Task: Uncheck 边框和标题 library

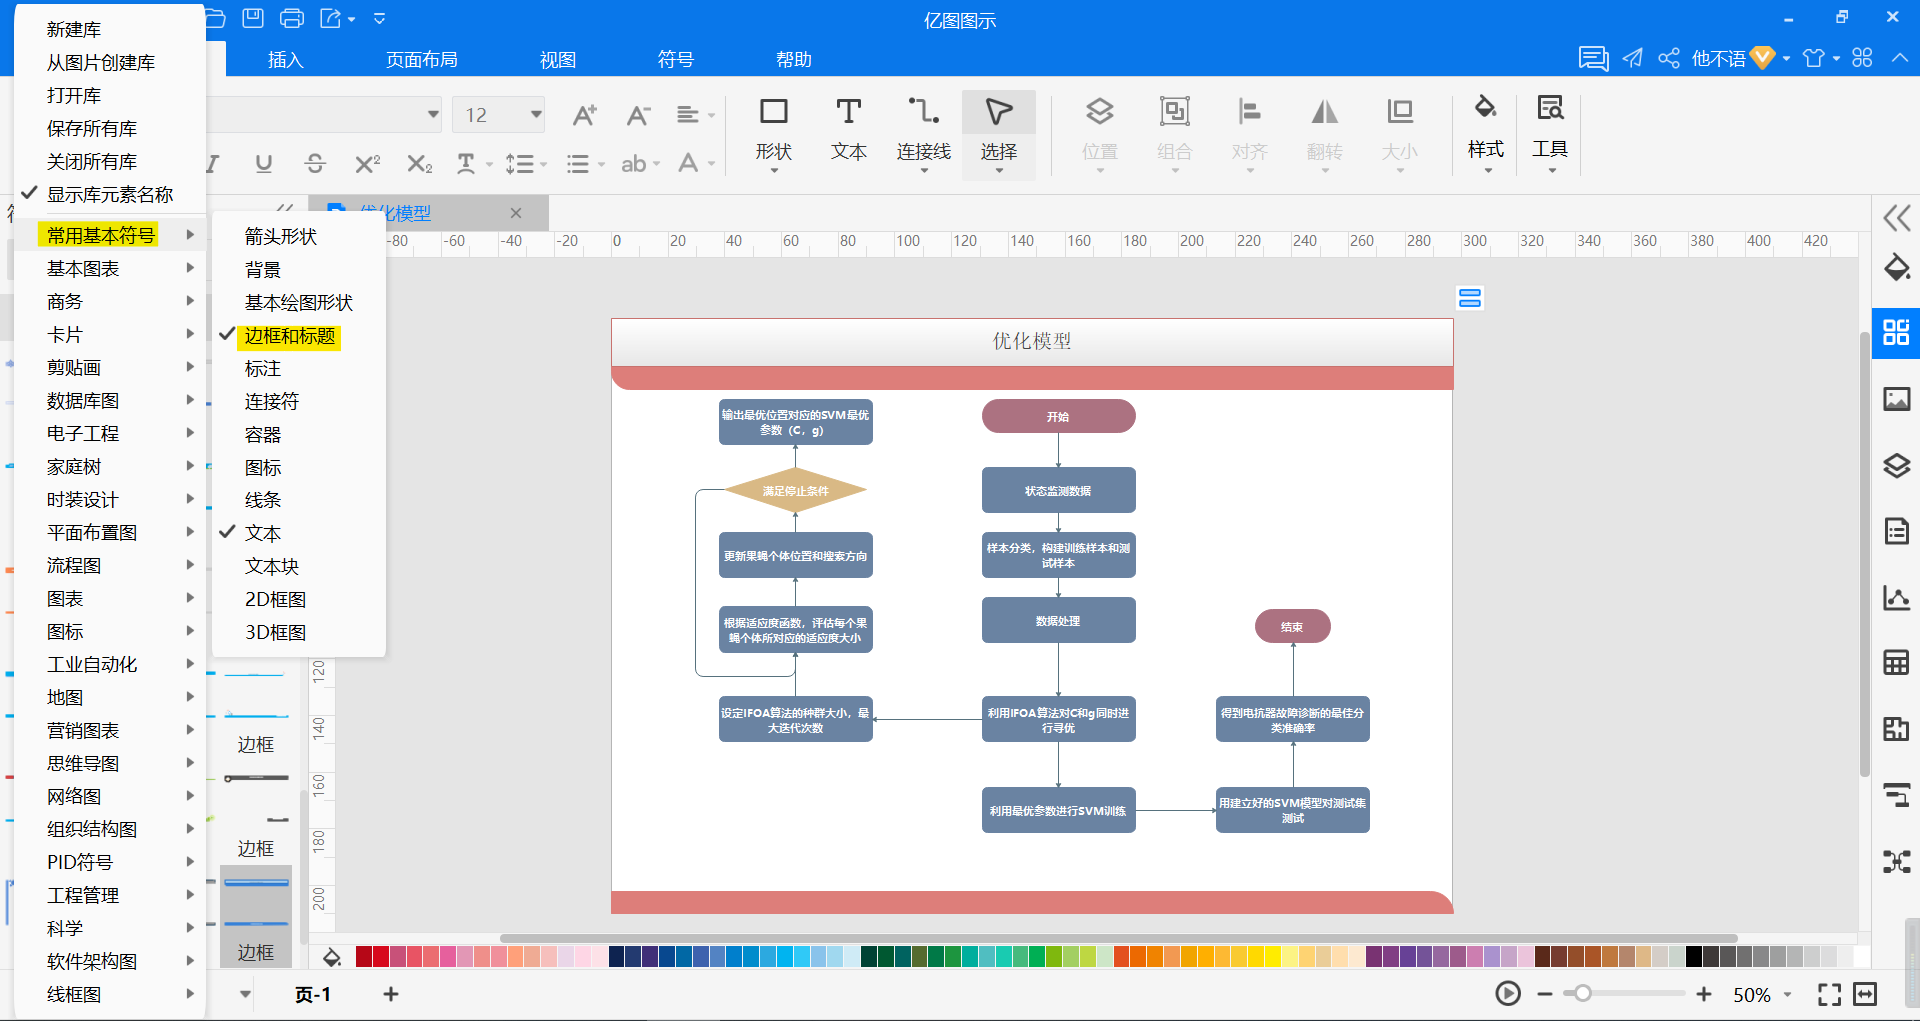Action: (x=290, y=336)
